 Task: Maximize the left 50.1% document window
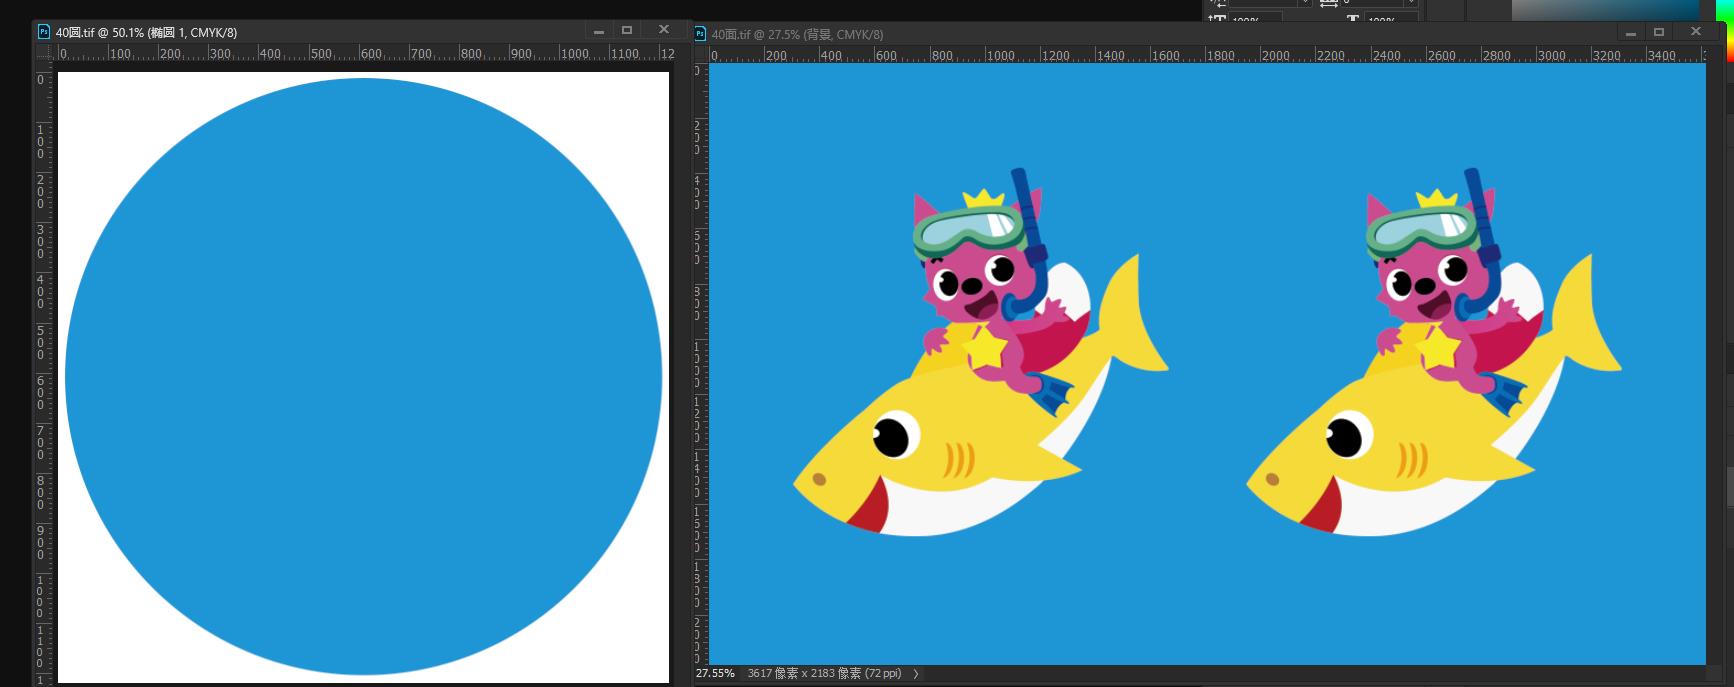(627, 31)
